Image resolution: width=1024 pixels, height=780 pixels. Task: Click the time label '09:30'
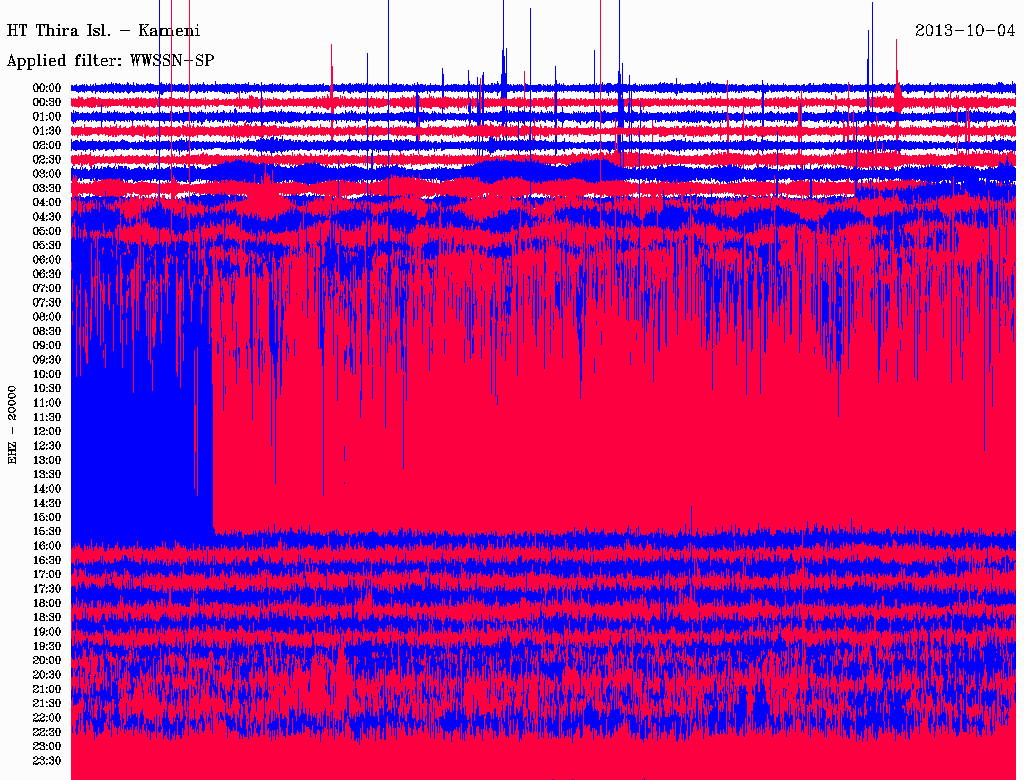(x=47, y=360)
